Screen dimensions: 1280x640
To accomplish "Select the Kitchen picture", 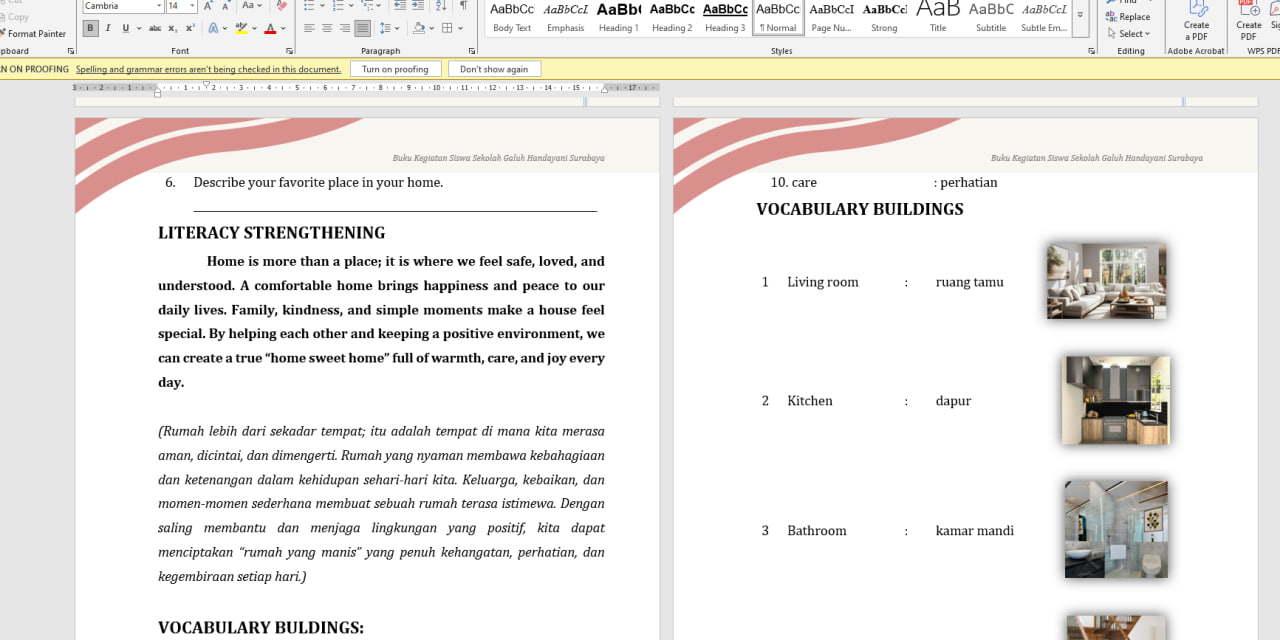I will 1115,401.
